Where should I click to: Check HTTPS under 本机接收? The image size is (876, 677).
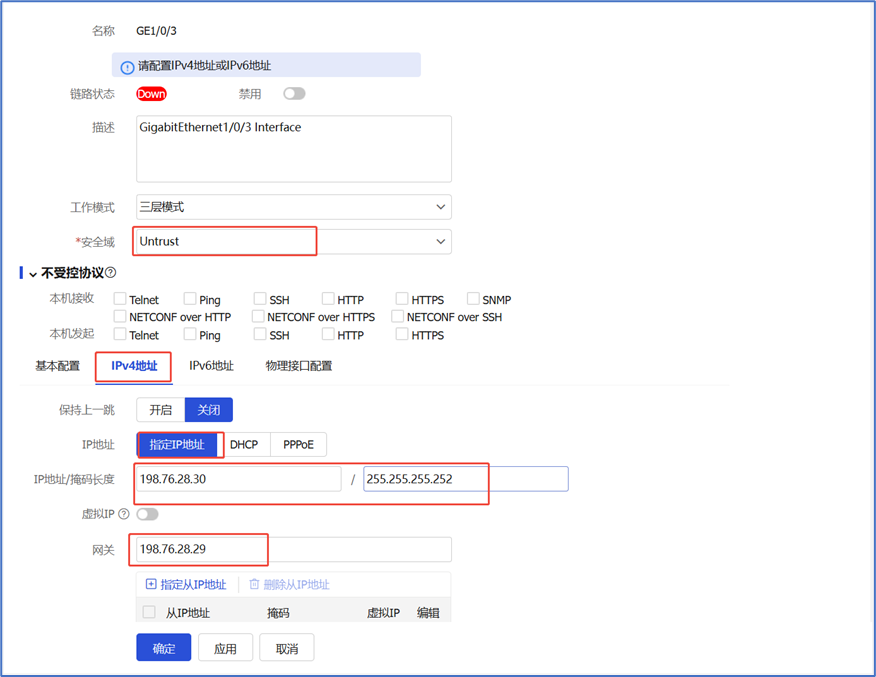coord(402,299)
